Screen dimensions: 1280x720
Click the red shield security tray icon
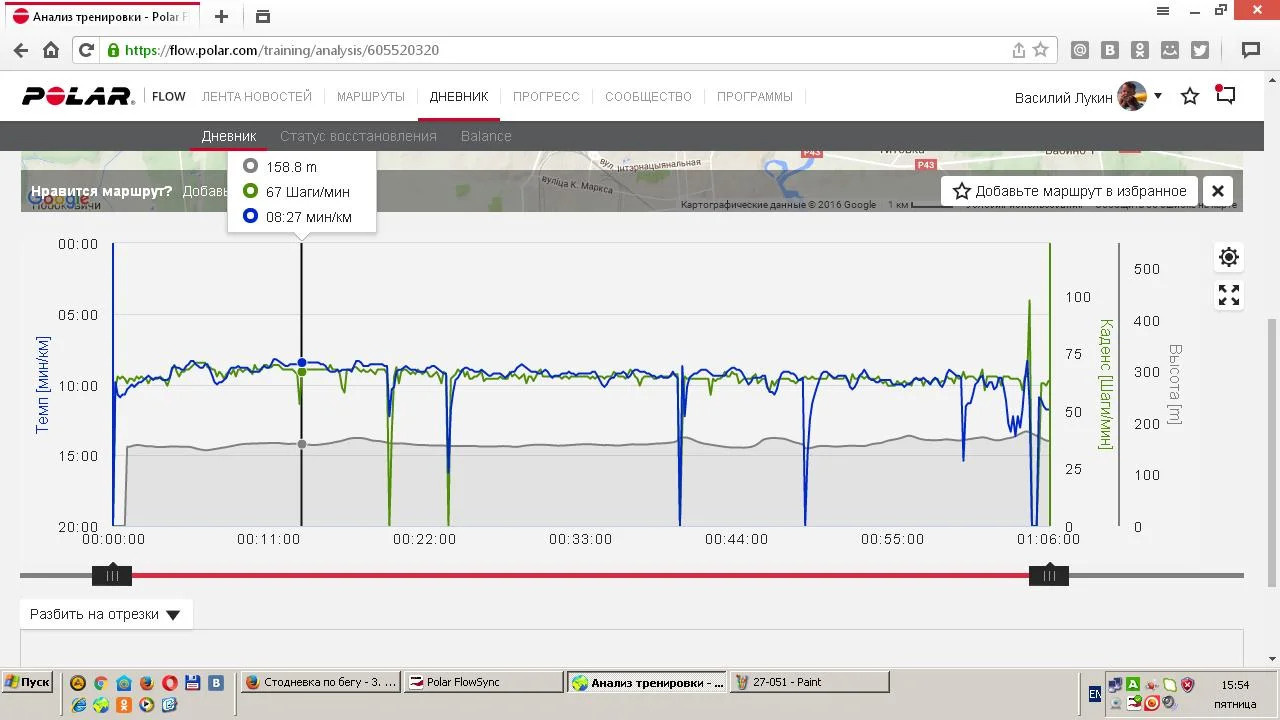tap(1188, 685)
